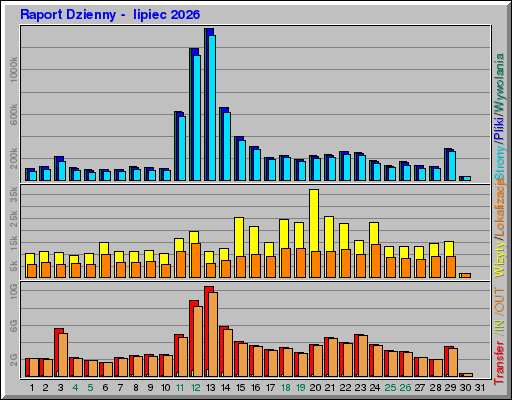Click the 10G y-axis label
This screenshot has width=512, height=400.
13,291
